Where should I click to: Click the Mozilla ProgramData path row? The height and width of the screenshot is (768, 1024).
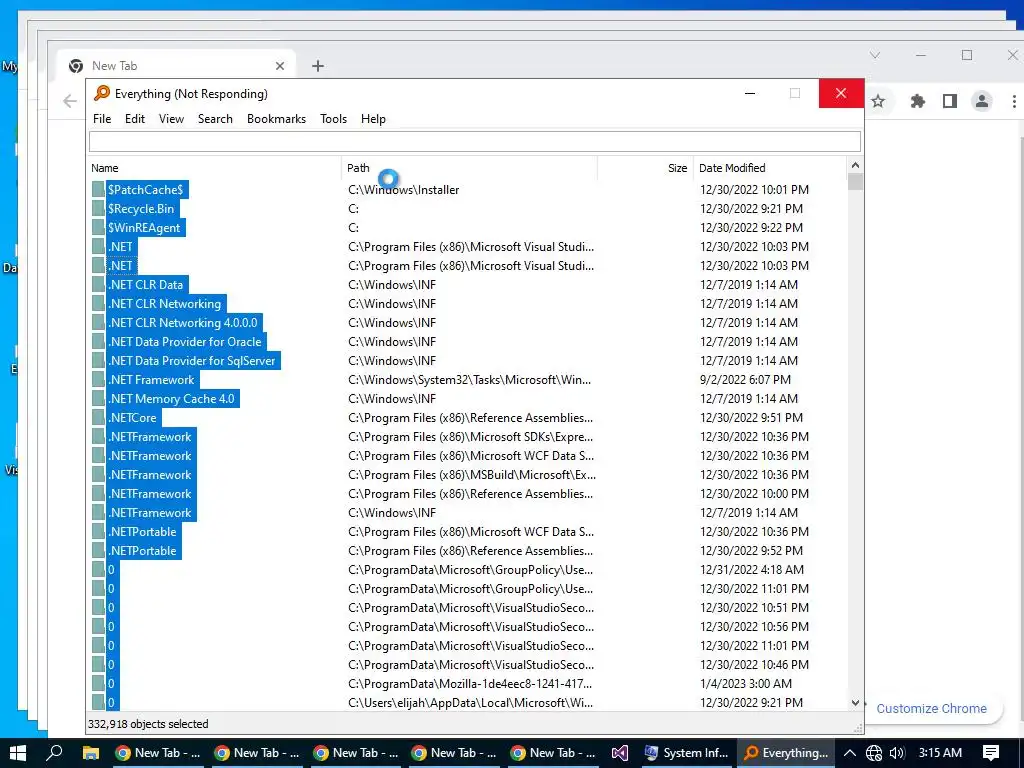coord(470,684)
